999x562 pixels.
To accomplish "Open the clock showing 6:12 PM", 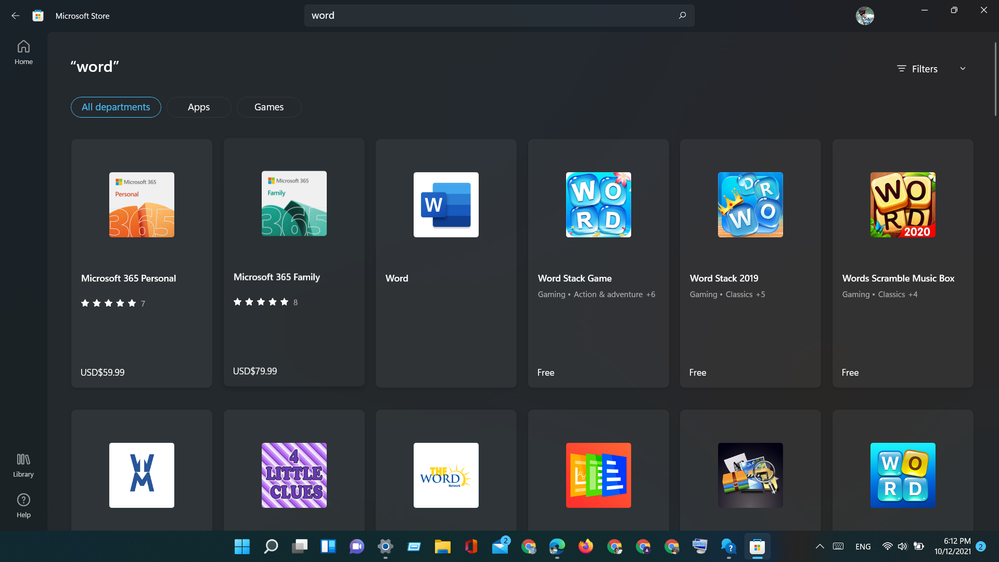I will [952, 547].
